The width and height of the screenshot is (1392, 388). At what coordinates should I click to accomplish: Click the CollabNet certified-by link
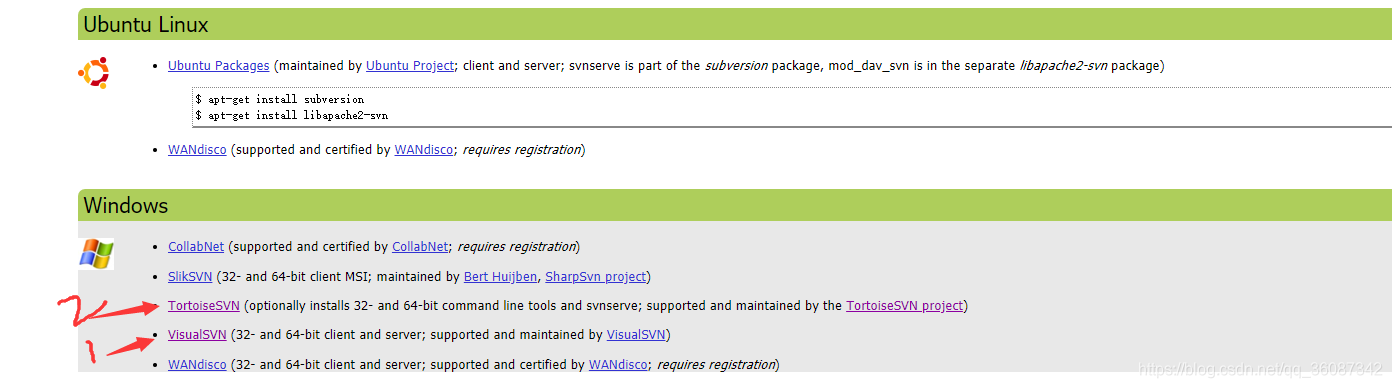pos(420,246)
